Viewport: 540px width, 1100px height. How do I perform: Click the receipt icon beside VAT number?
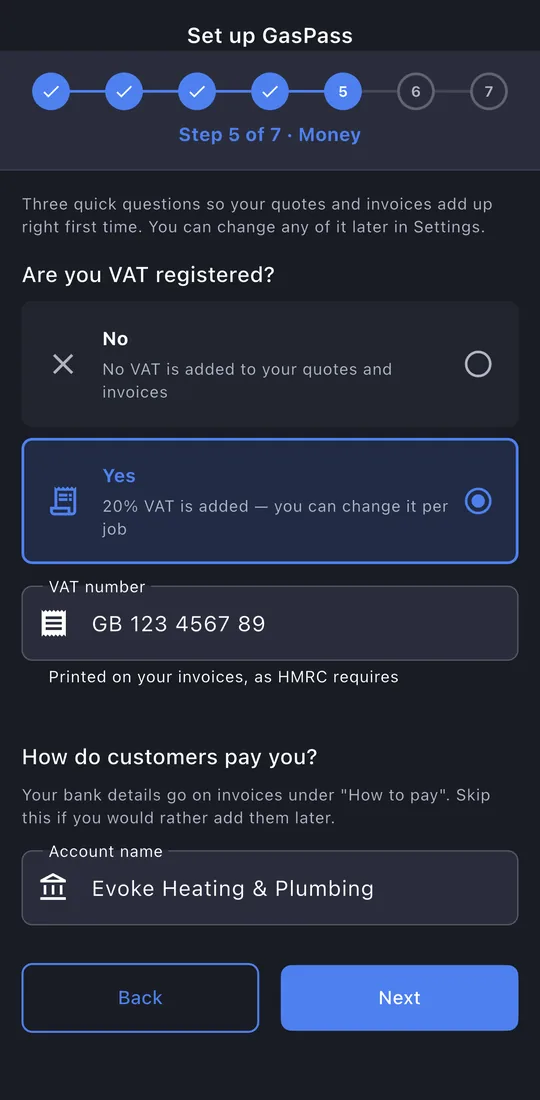click(x=54, y=623)
